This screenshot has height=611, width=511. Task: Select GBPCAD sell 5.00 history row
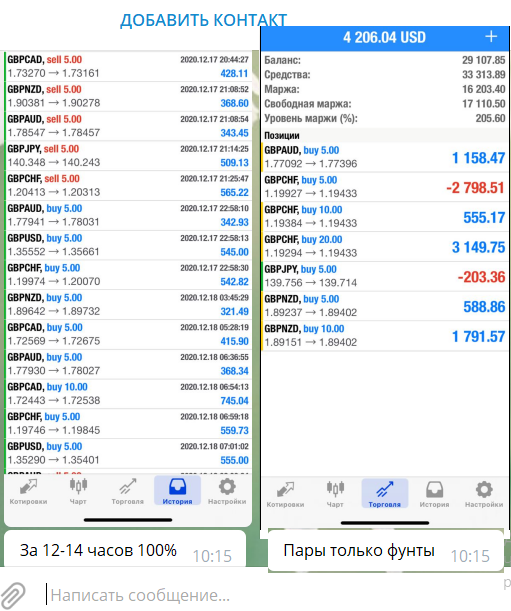[128, 66]
